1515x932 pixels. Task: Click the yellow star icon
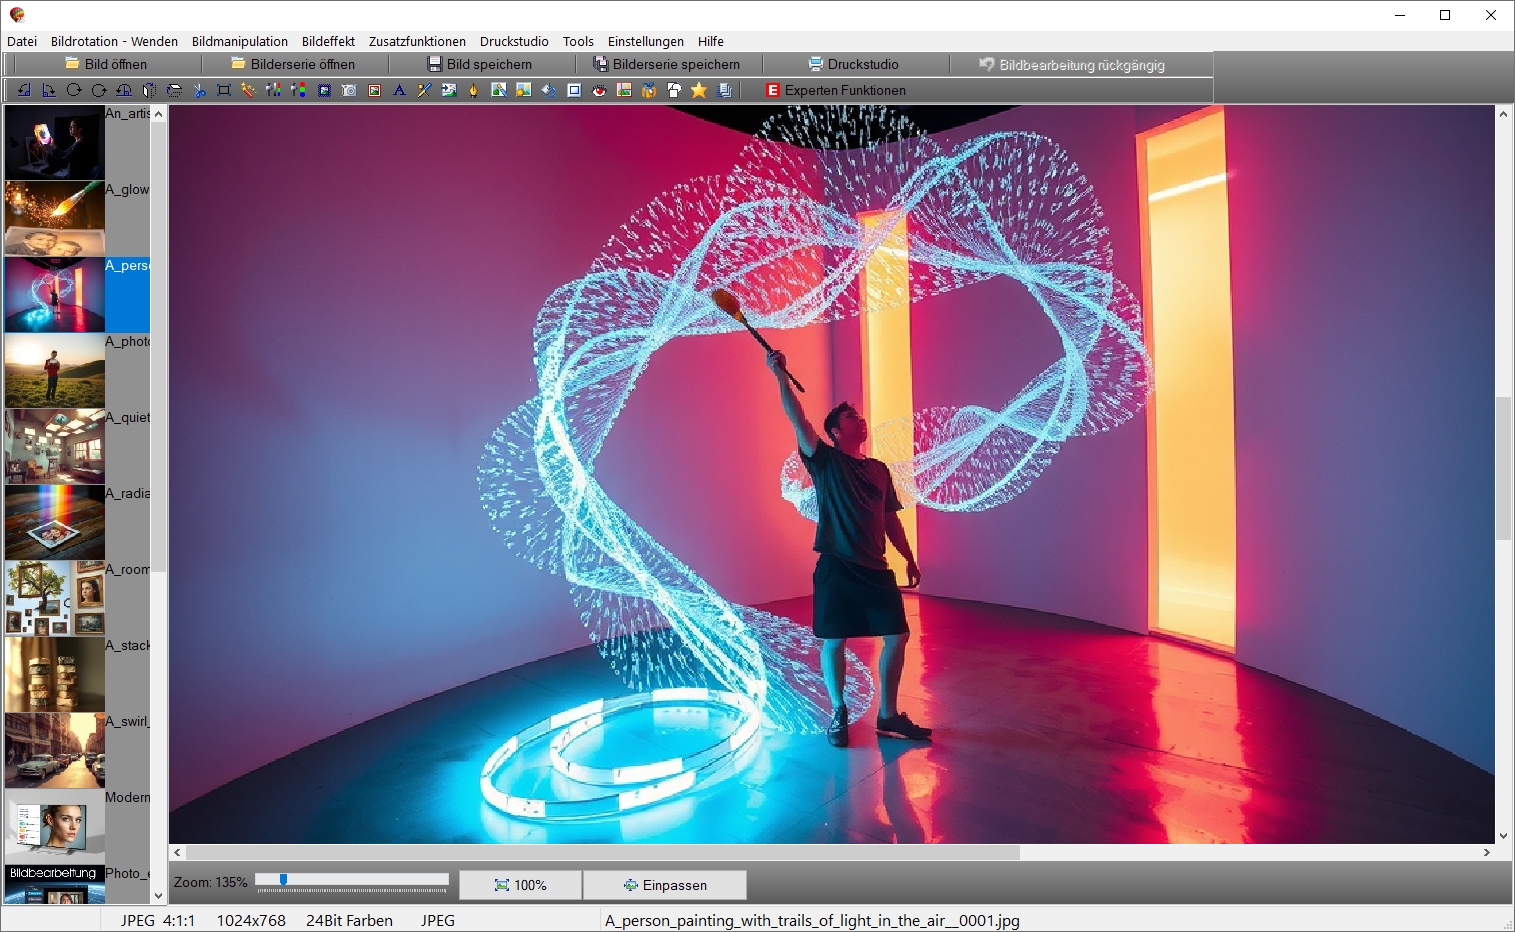click(x=699, y=90)
